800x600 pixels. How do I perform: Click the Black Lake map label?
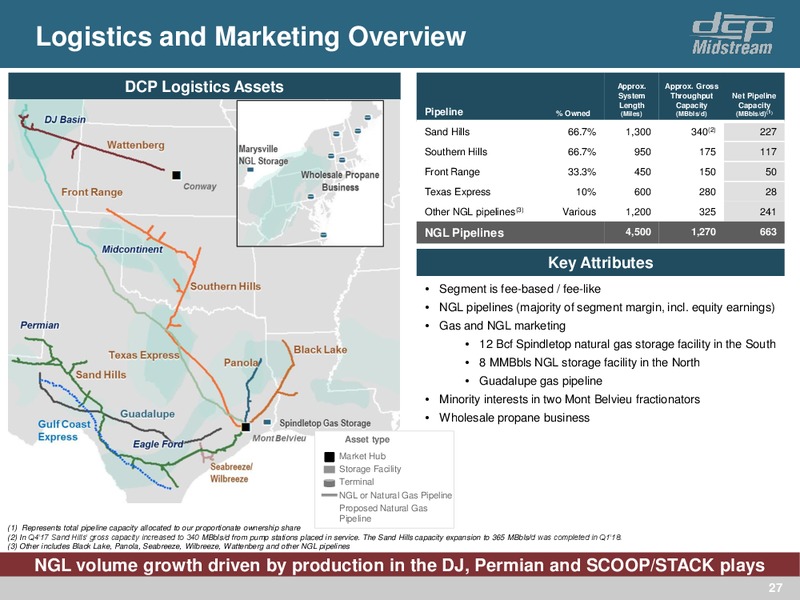[320, 349]
